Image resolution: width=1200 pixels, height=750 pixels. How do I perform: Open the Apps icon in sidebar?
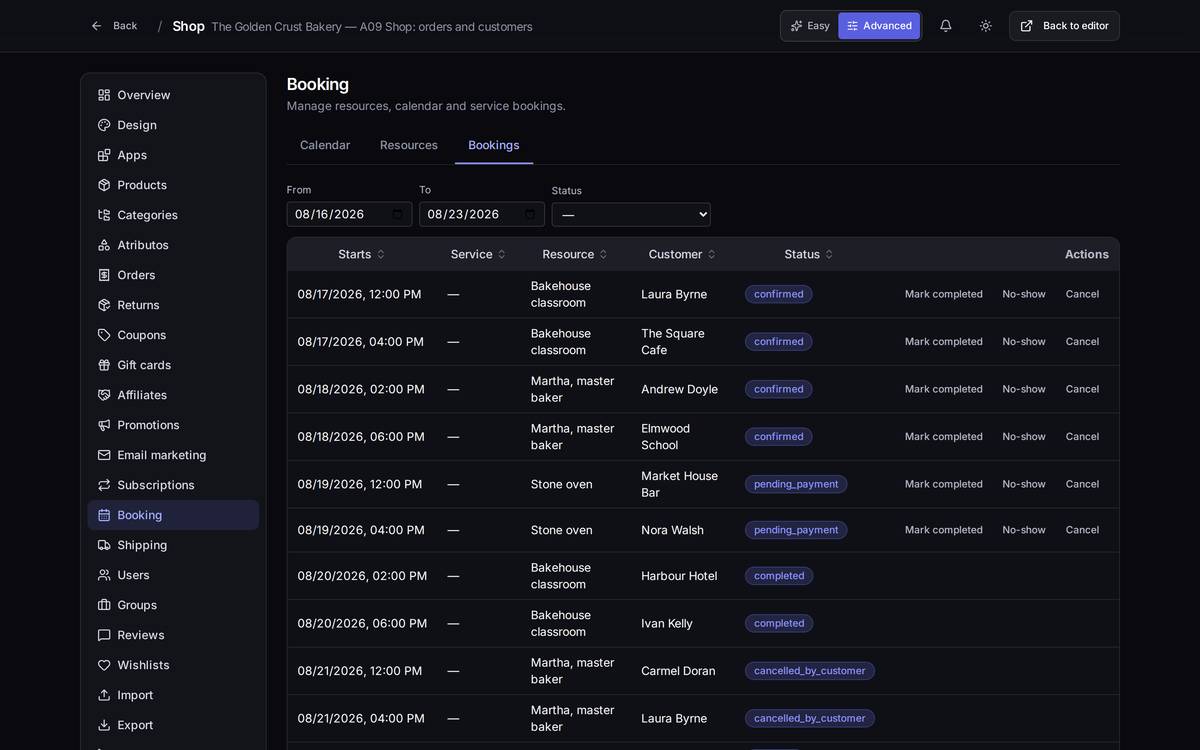[x=104, y=155]
